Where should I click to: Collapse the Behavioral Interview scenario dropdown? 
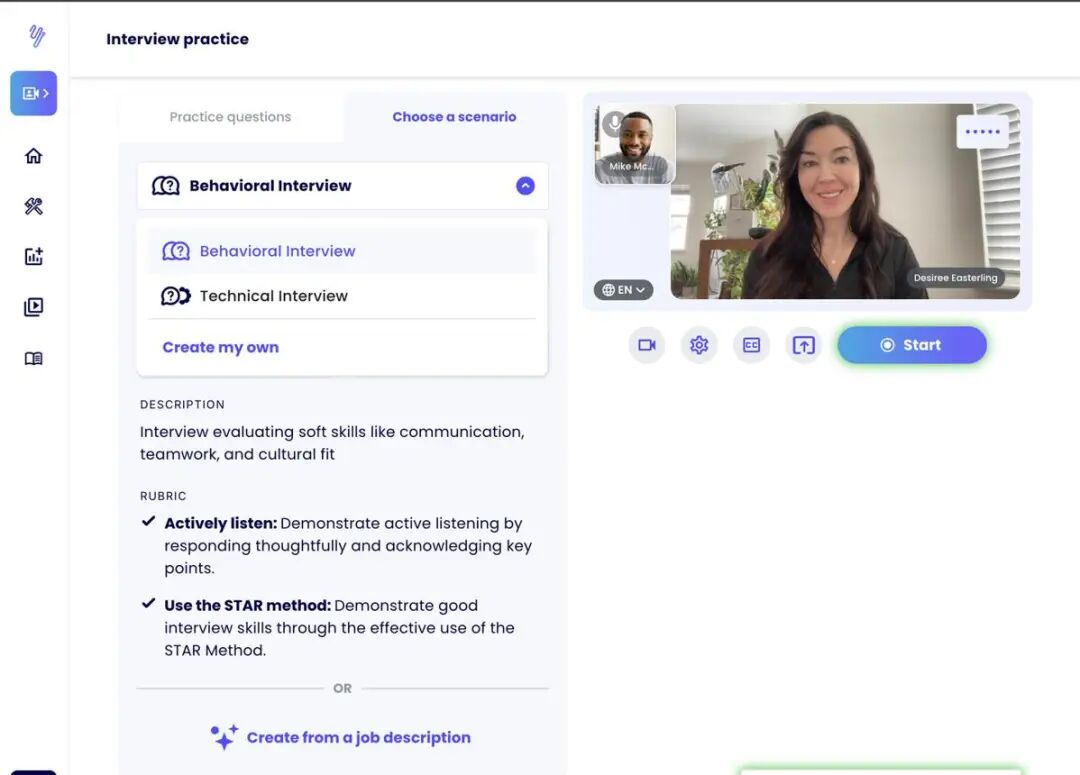tap(342, 186)
